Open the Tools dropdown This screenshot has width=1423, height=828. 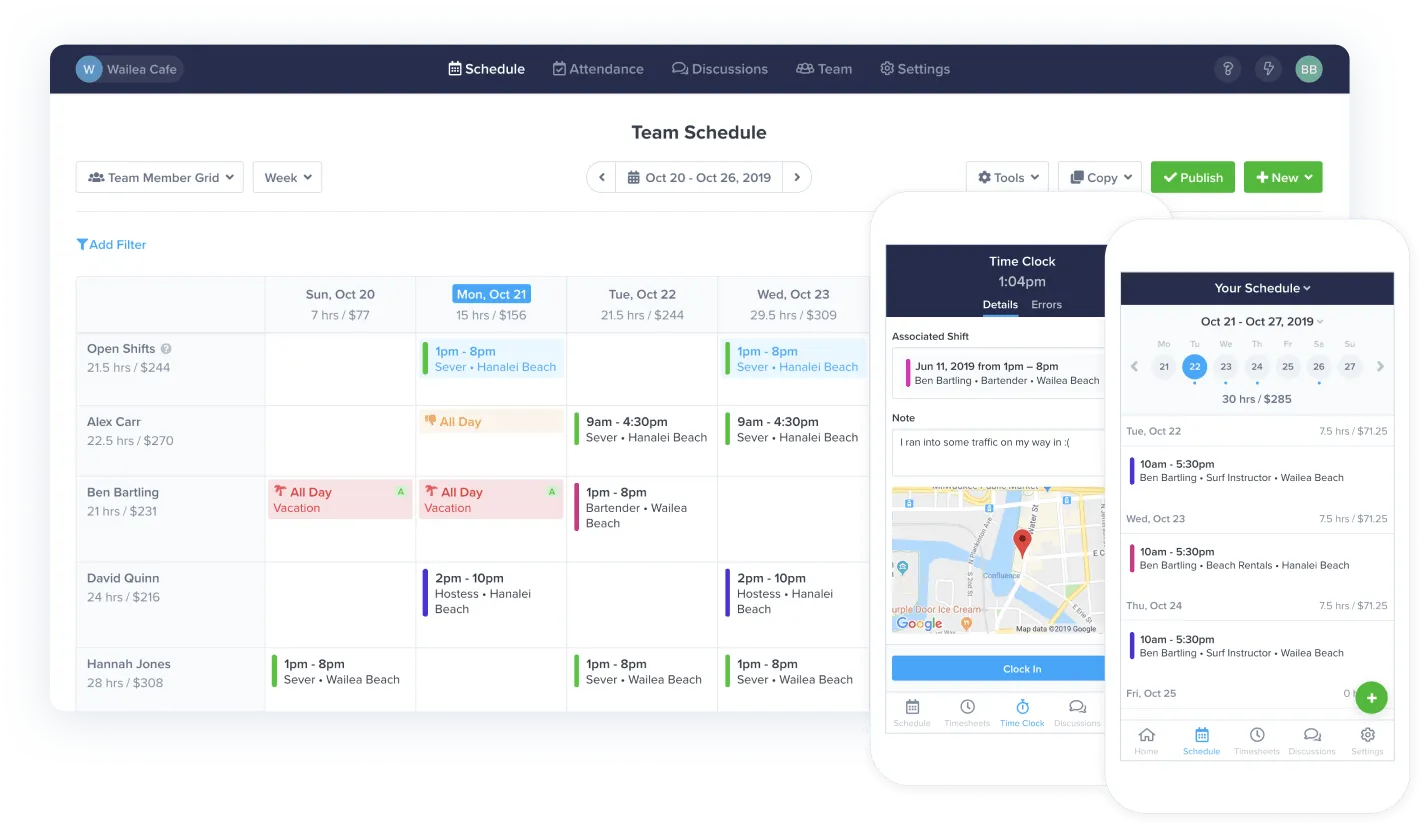pos(1007,177)
